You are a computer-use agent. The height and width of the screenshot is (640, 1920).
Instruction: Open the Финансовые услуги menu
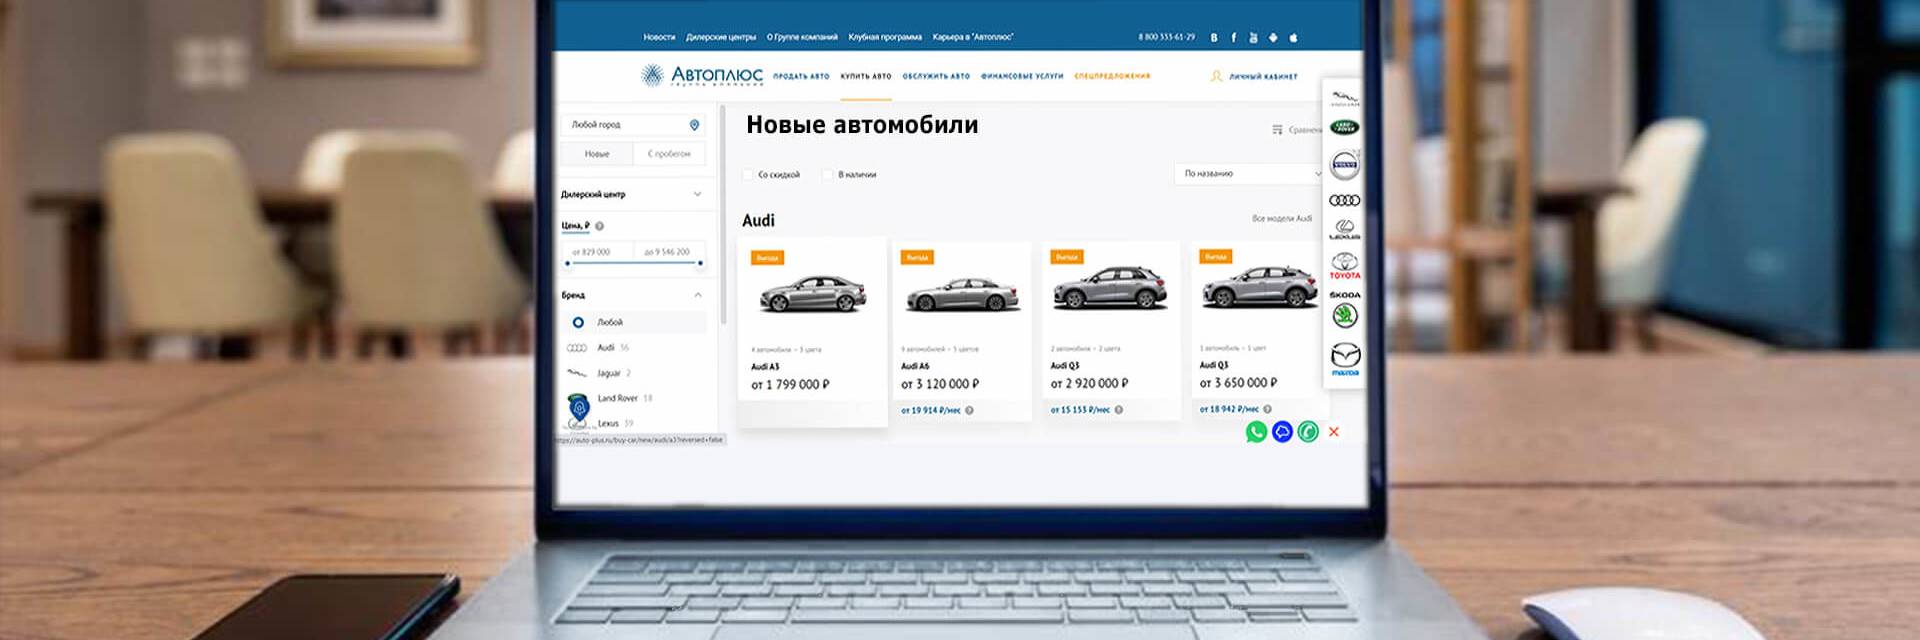[1022, 76]
